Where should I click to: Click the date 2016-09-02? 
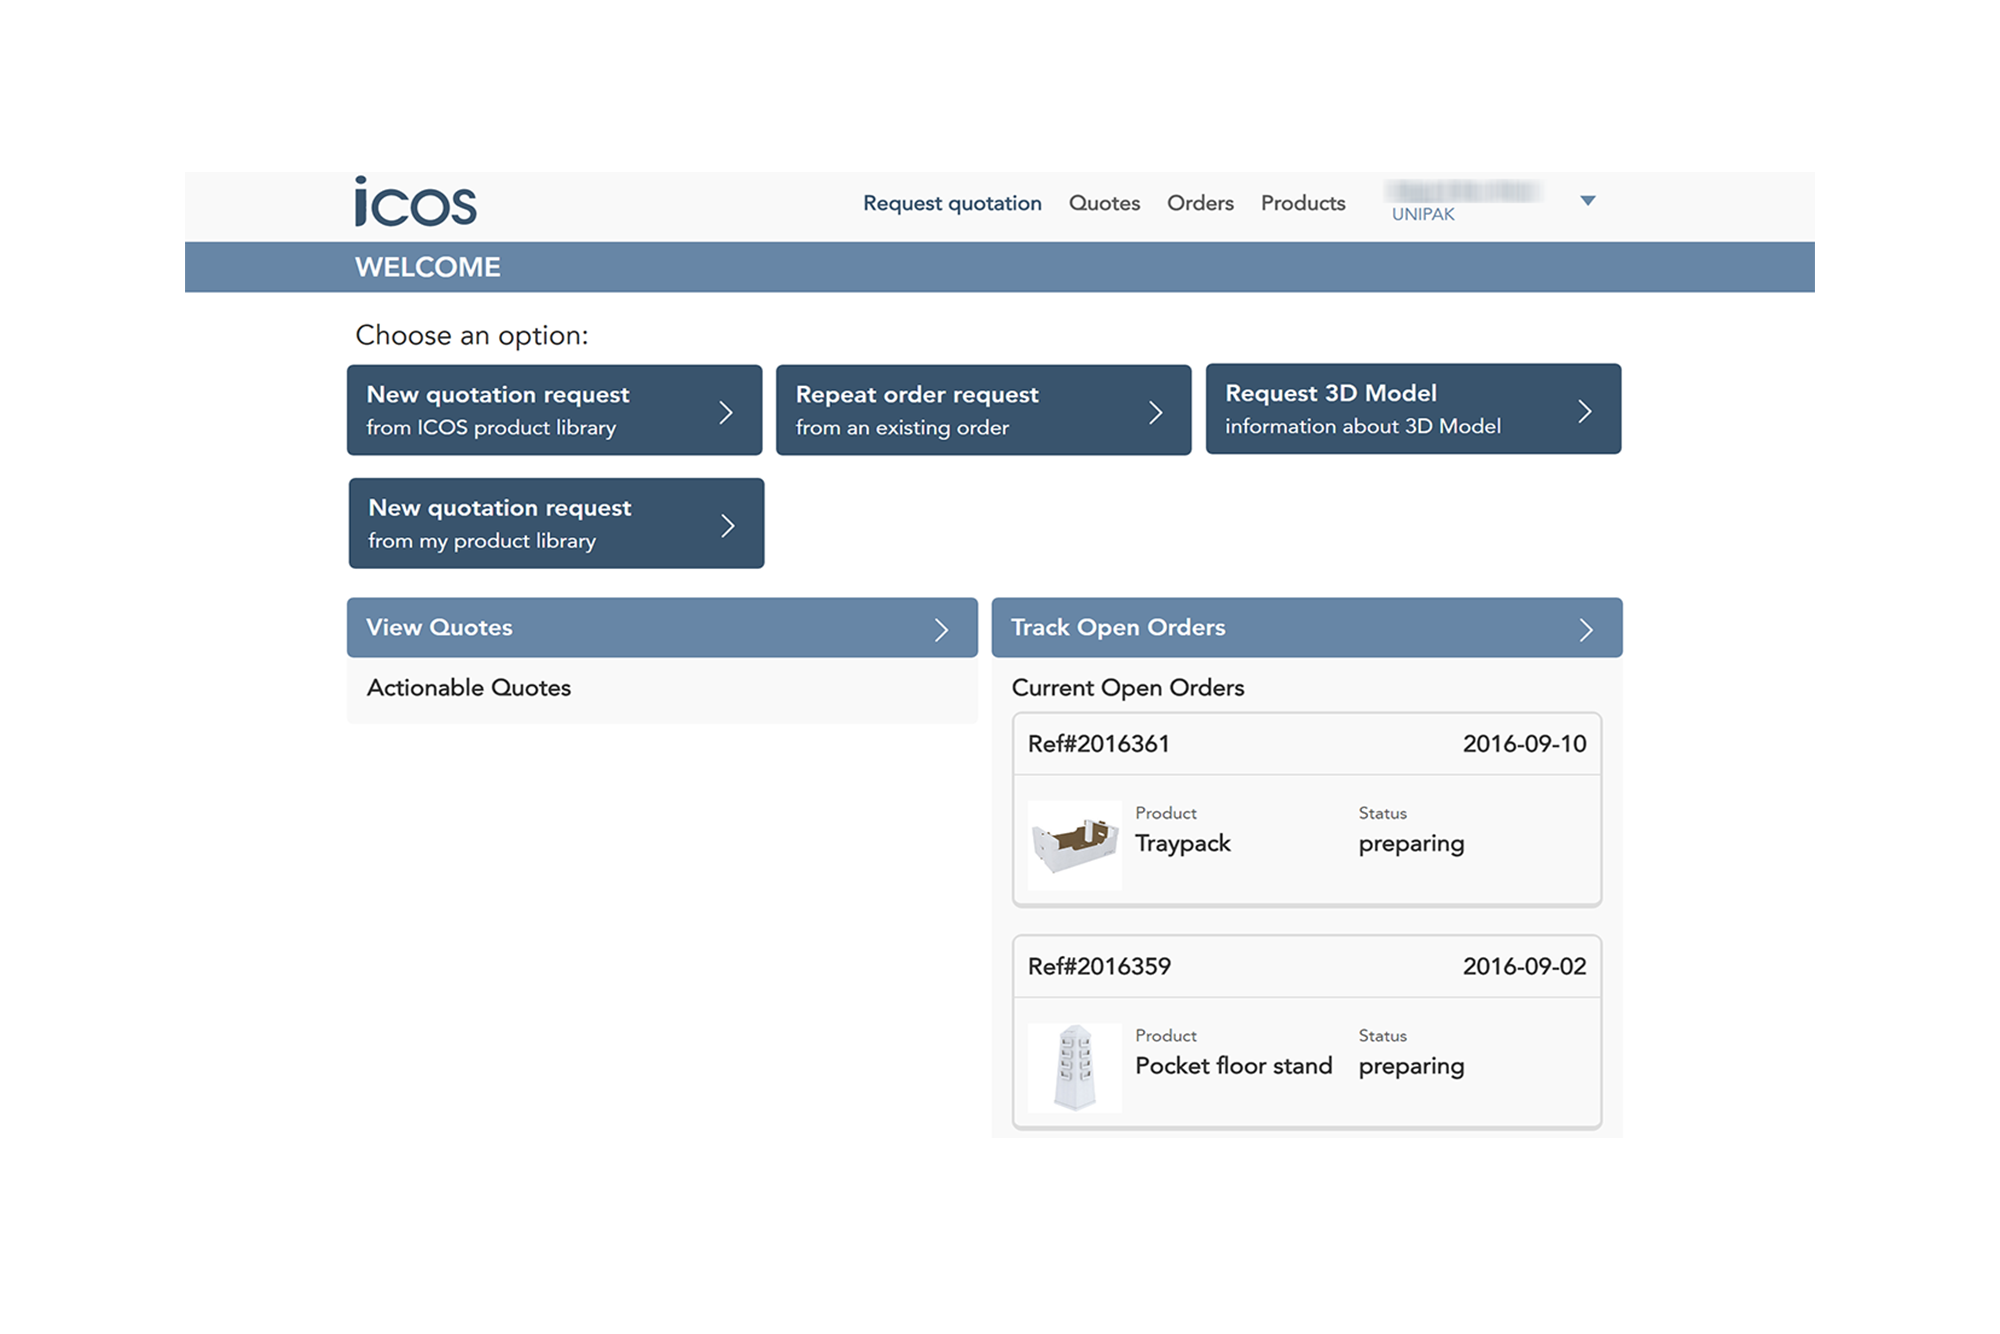click(1524, 966)
